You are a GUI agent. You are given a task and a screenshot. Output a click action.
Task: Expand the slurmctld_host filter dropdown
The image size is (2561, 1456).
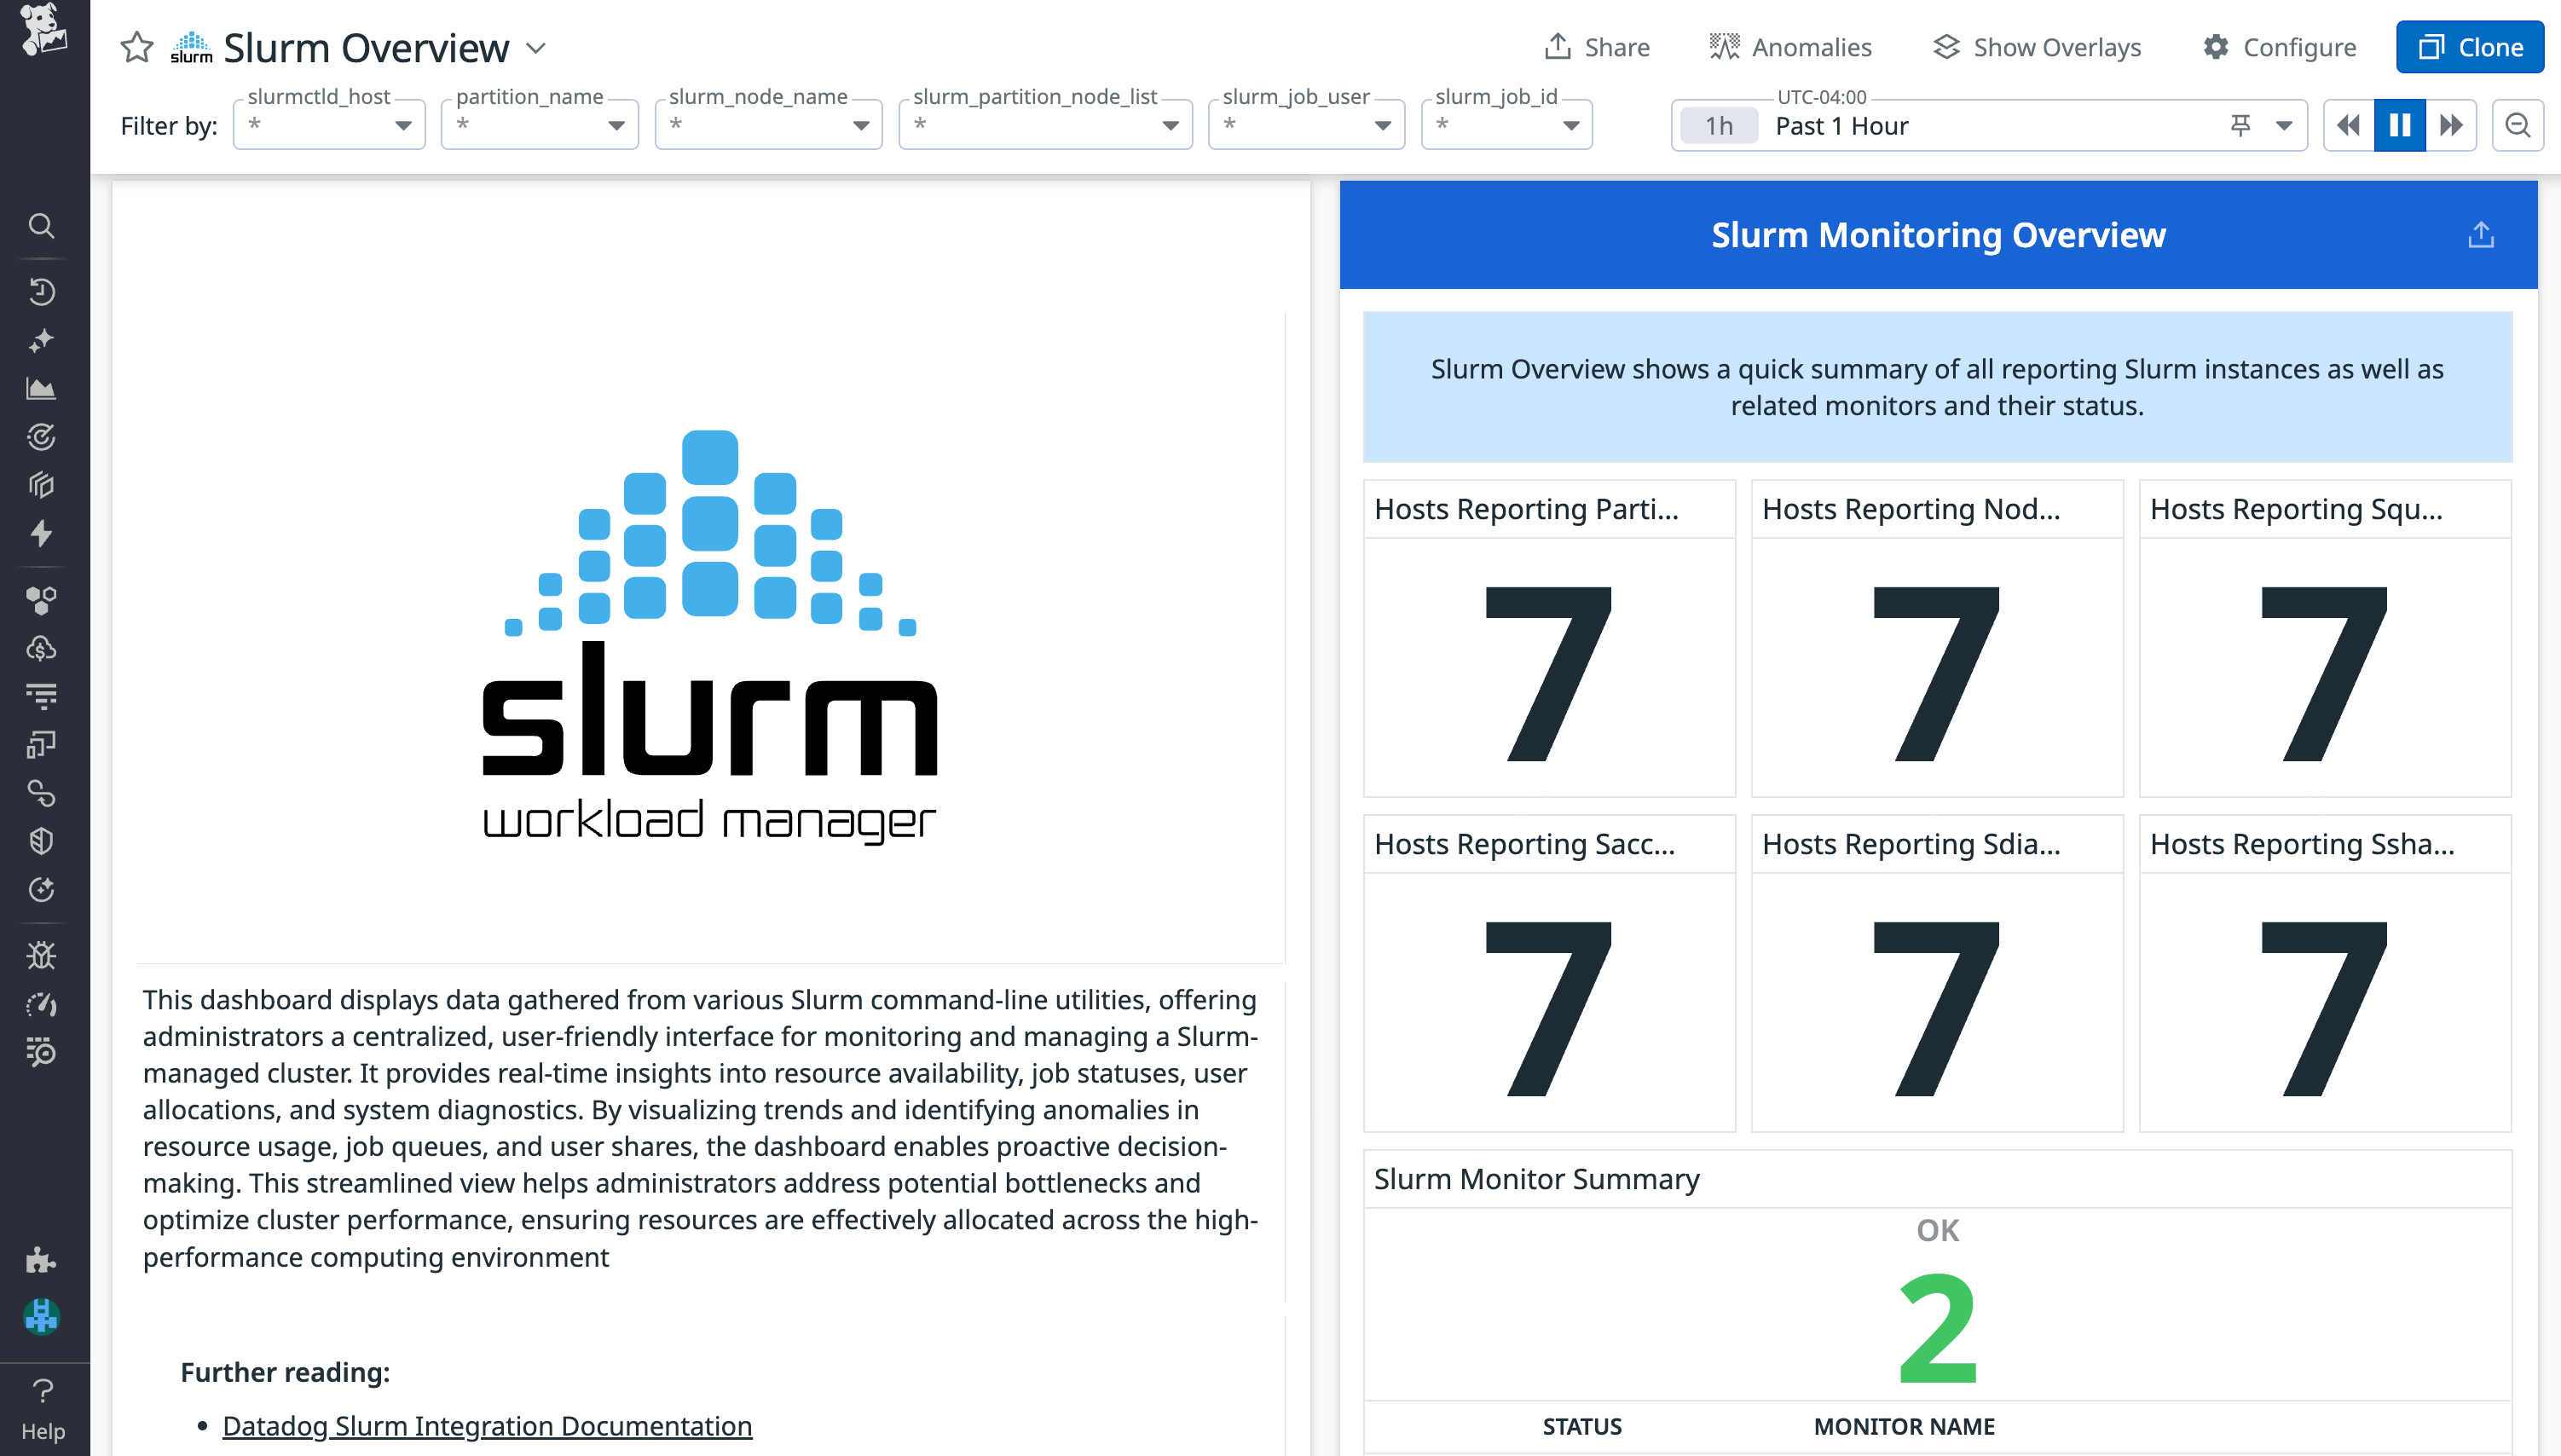pyautogui.click(x=404, y=125)
